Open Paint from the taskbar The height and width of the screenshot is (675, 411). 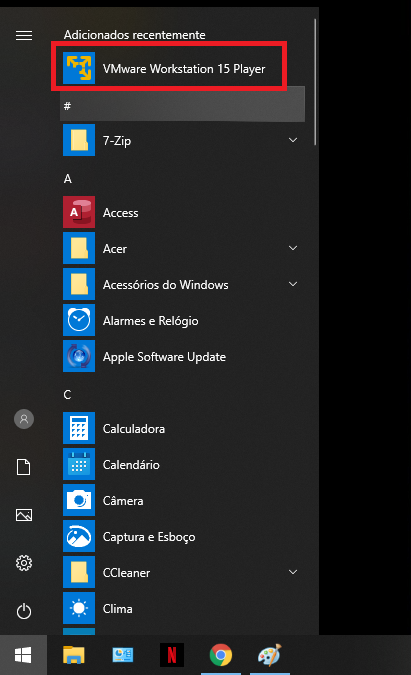pyautogui.click(x=270, y=655)
